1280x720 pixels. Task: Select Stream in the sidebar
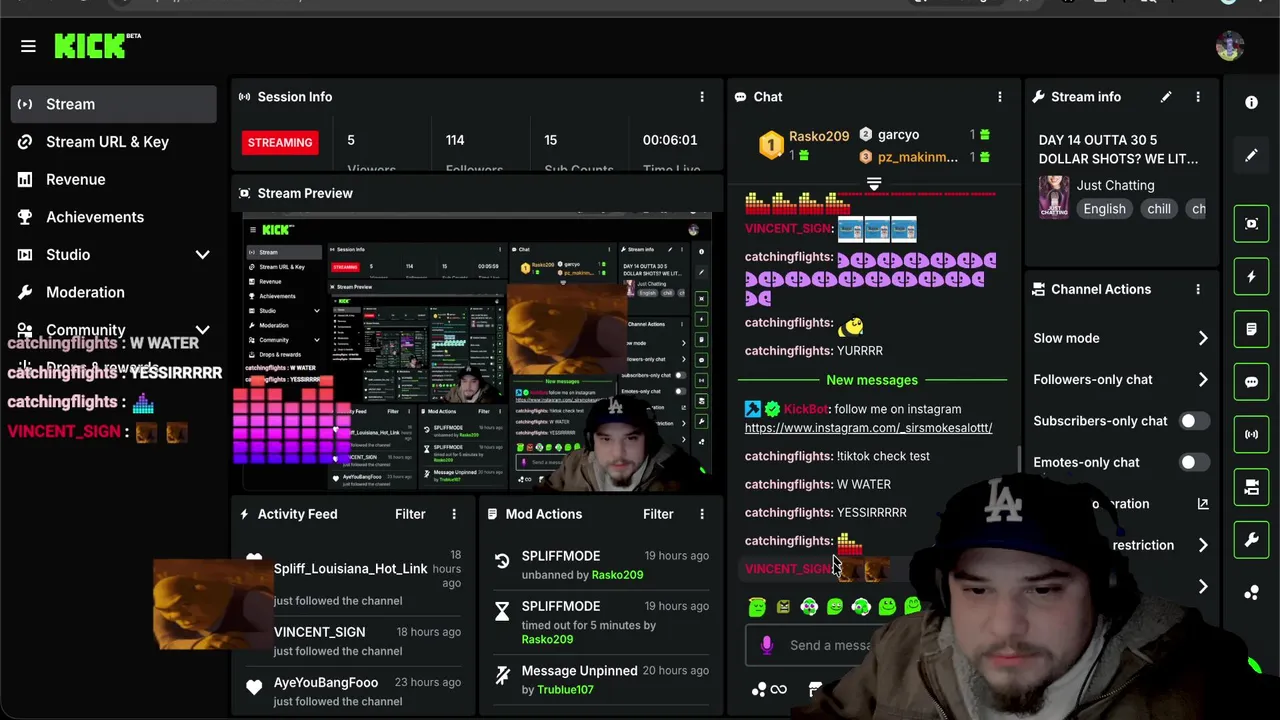pos(114,104)
